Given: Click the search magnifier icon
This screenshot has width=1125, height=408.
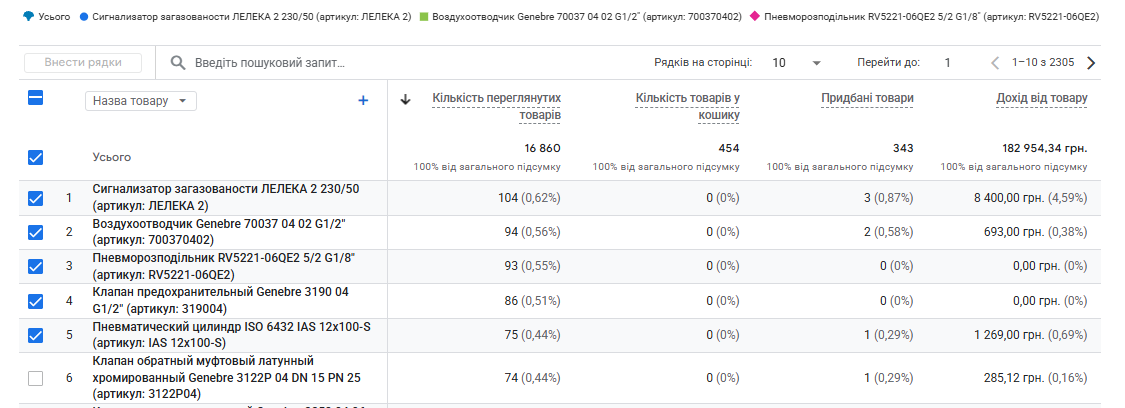Looking at the screenshot, I should (178, 63).
